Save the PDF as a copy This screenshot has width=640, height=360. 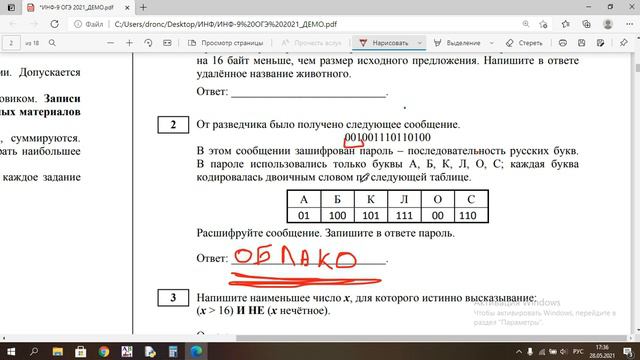600,43
